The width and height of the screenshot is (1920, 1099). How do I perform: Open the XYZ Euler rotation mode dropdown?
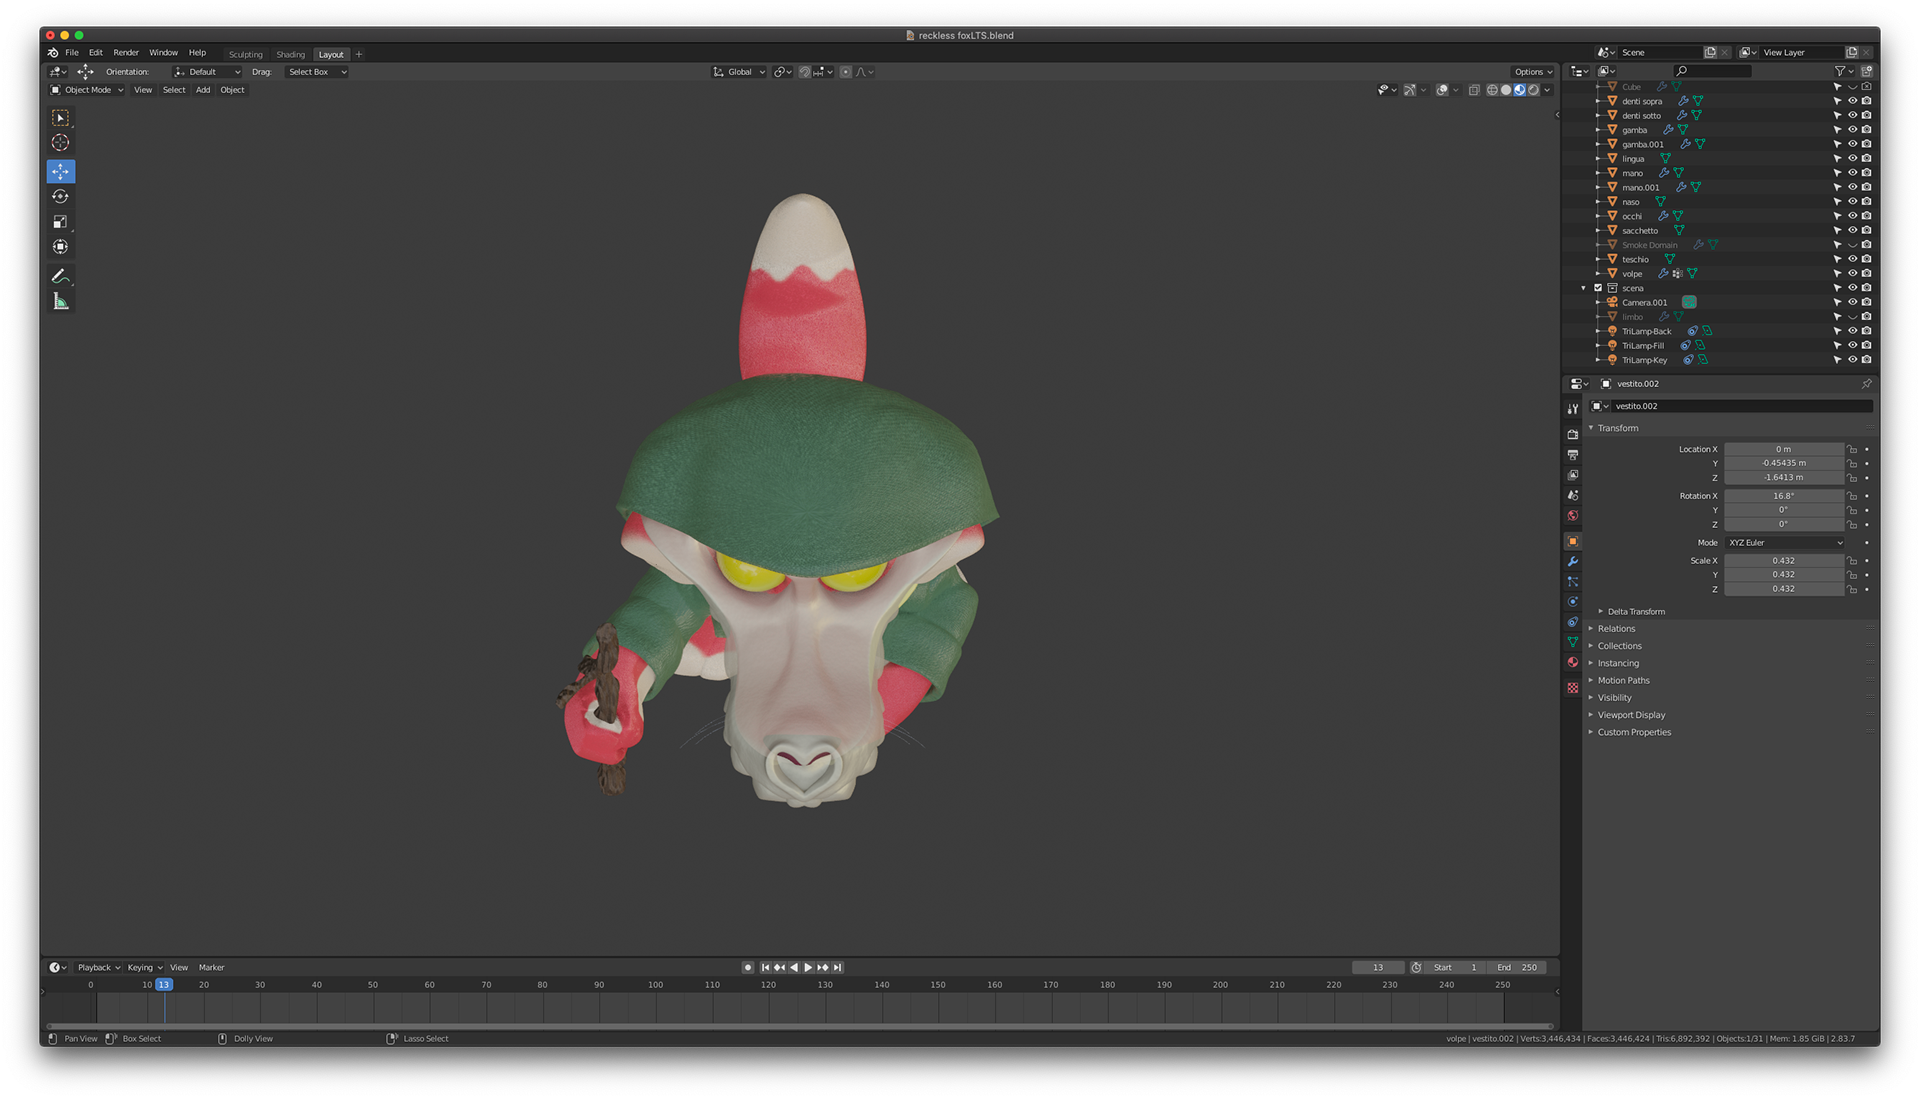(x=1785, y=543)
